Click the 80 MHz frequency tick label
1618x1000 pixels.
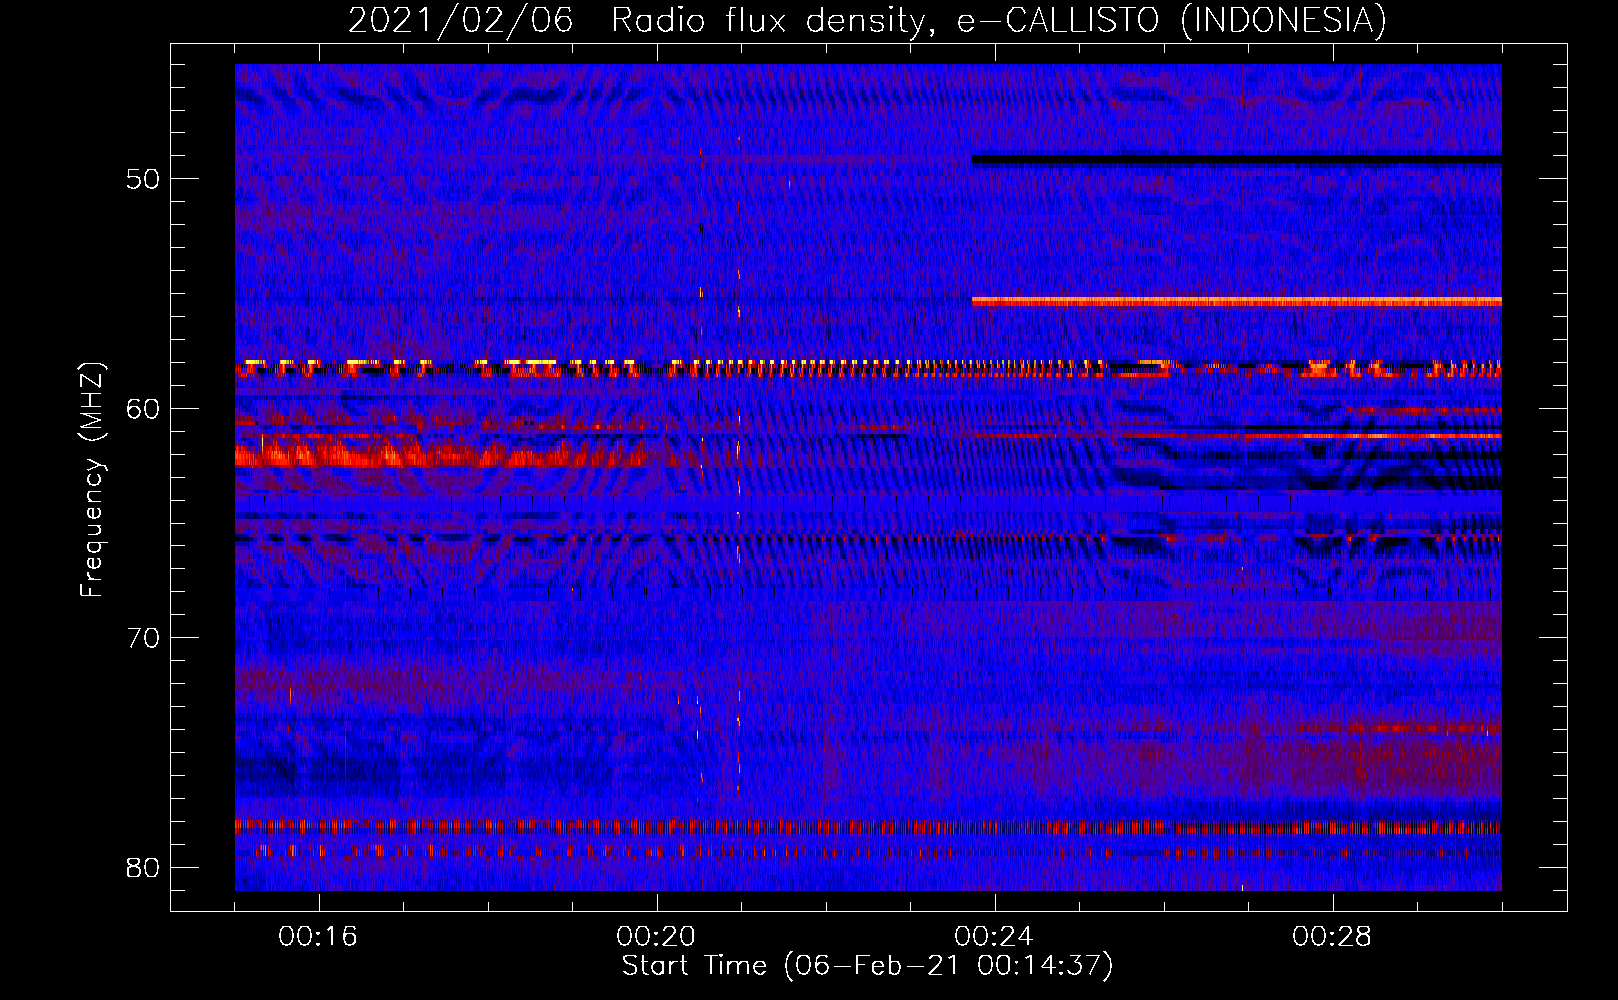(143, 867)
